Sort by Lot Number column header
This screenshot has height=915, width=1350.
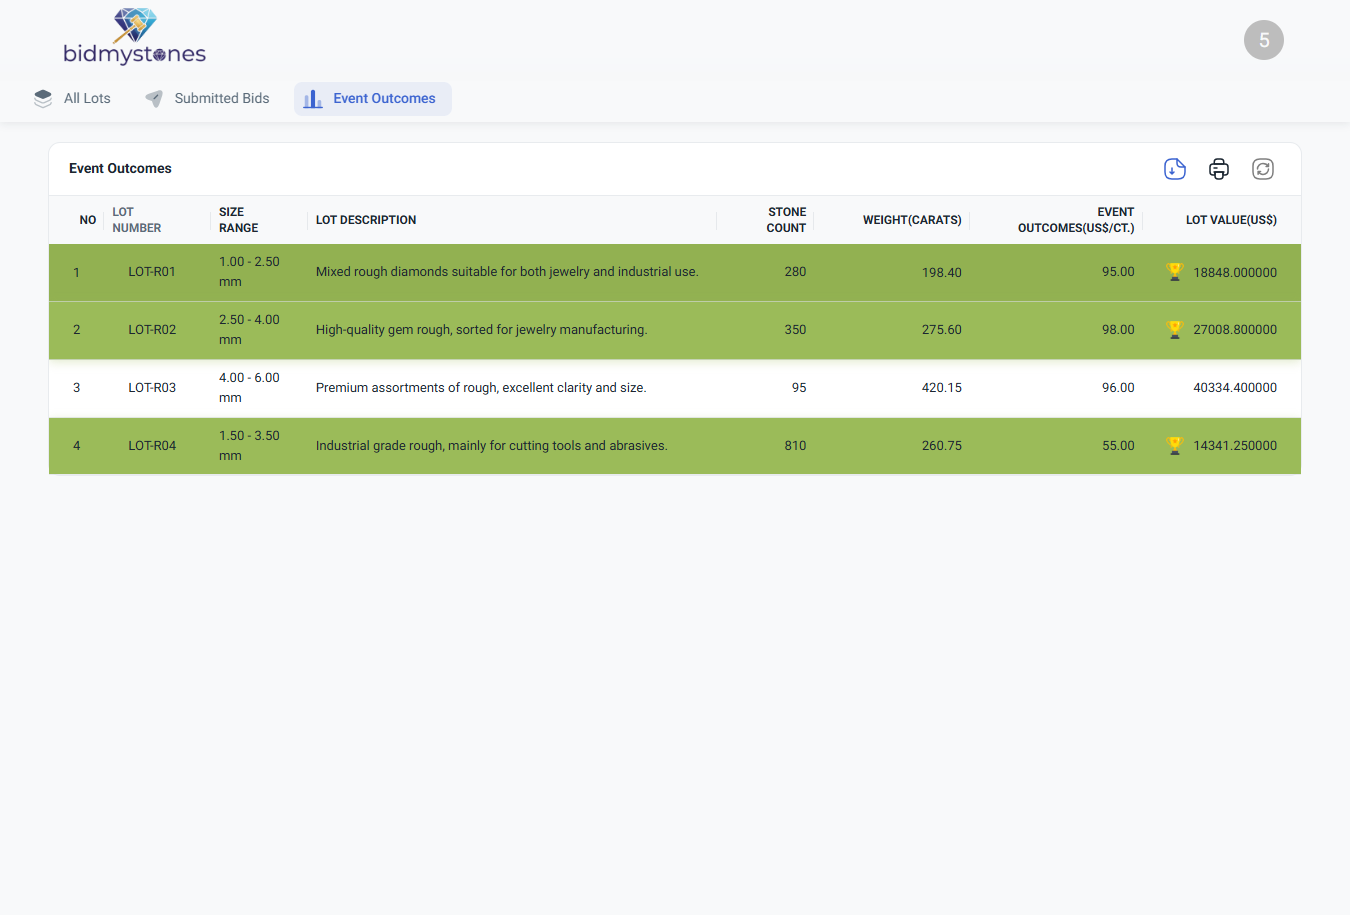tap(137, 220)
